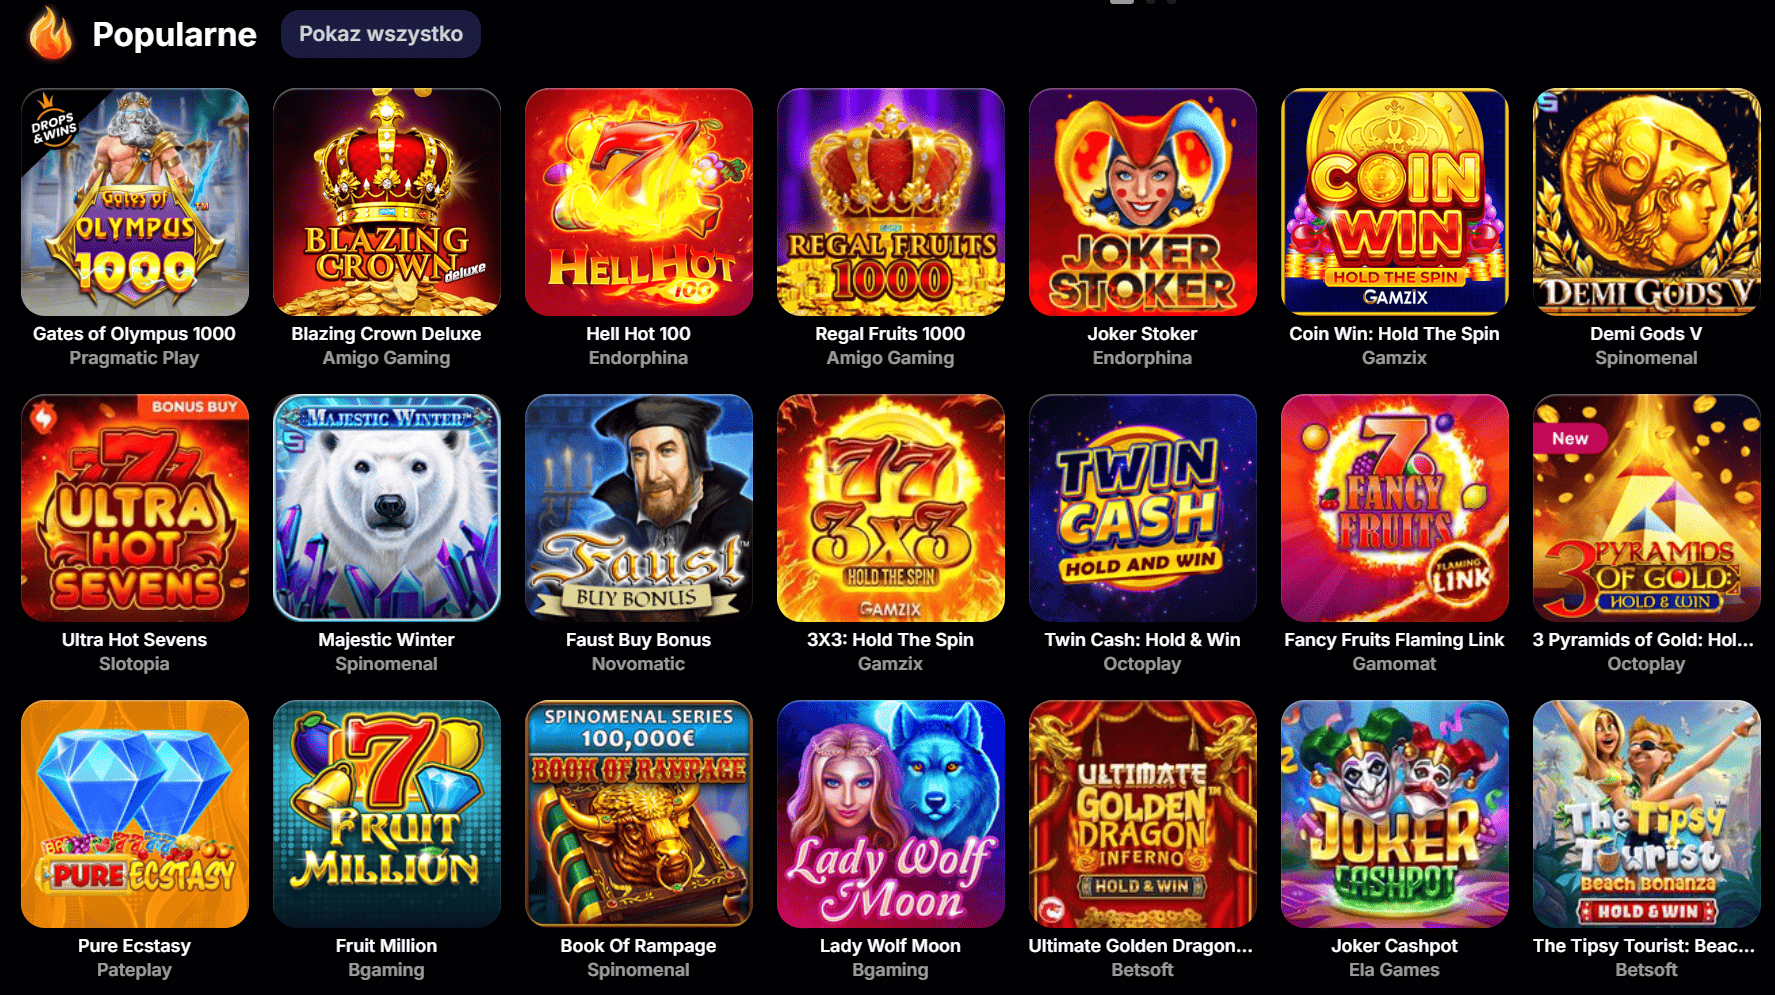This screenshot has width=1775, height=995.
Task: Open the Gates of Olympus 1000 thumbnail
Action: tap(135, 202)
